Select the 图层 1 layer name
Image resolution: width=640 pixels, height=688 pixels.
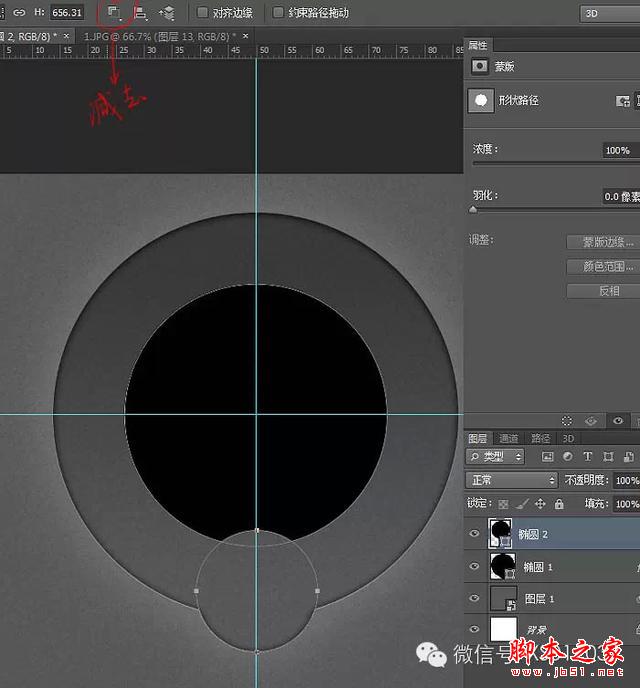[x=539, y=599]
